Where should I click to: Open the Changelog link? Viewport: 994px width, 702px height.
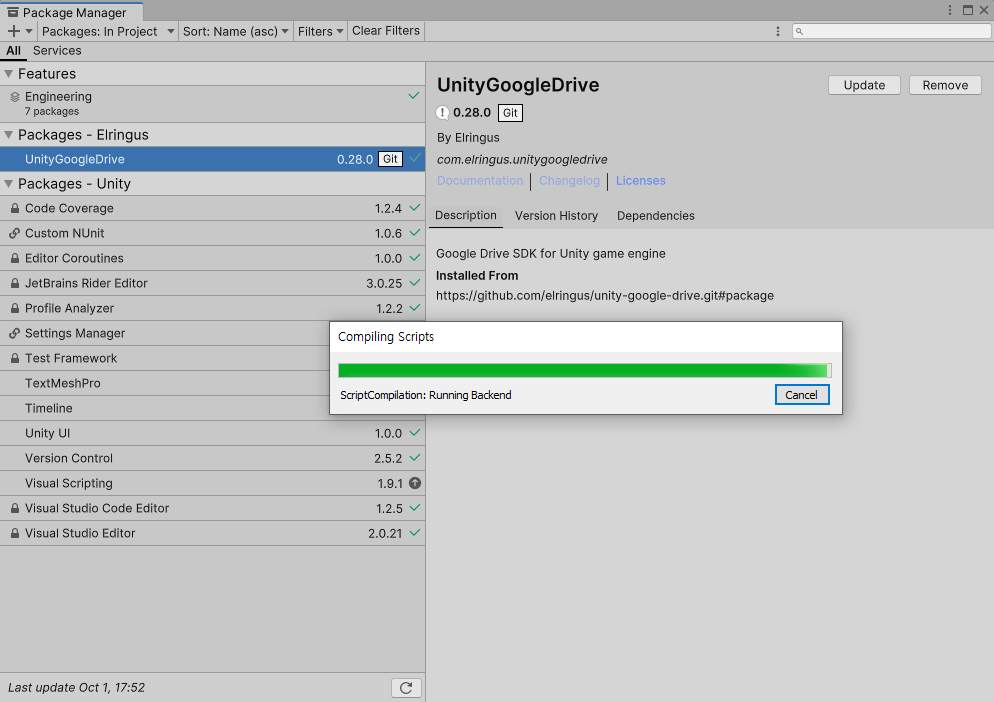569,181
